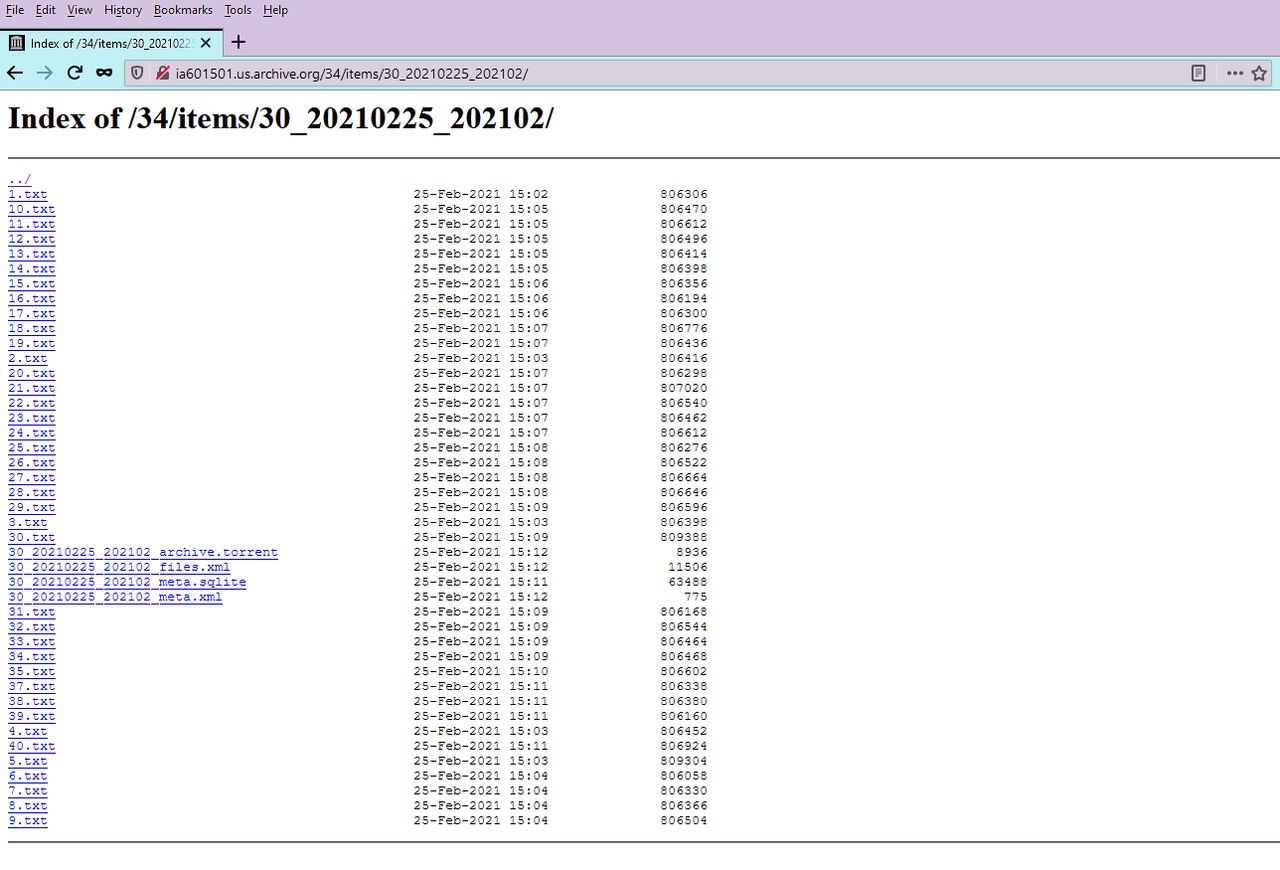Image resolution: width=1280 pixels, height=870 pixels.
Task: Reload the page with the refresh icon
Action: click(x=74, y=73)
